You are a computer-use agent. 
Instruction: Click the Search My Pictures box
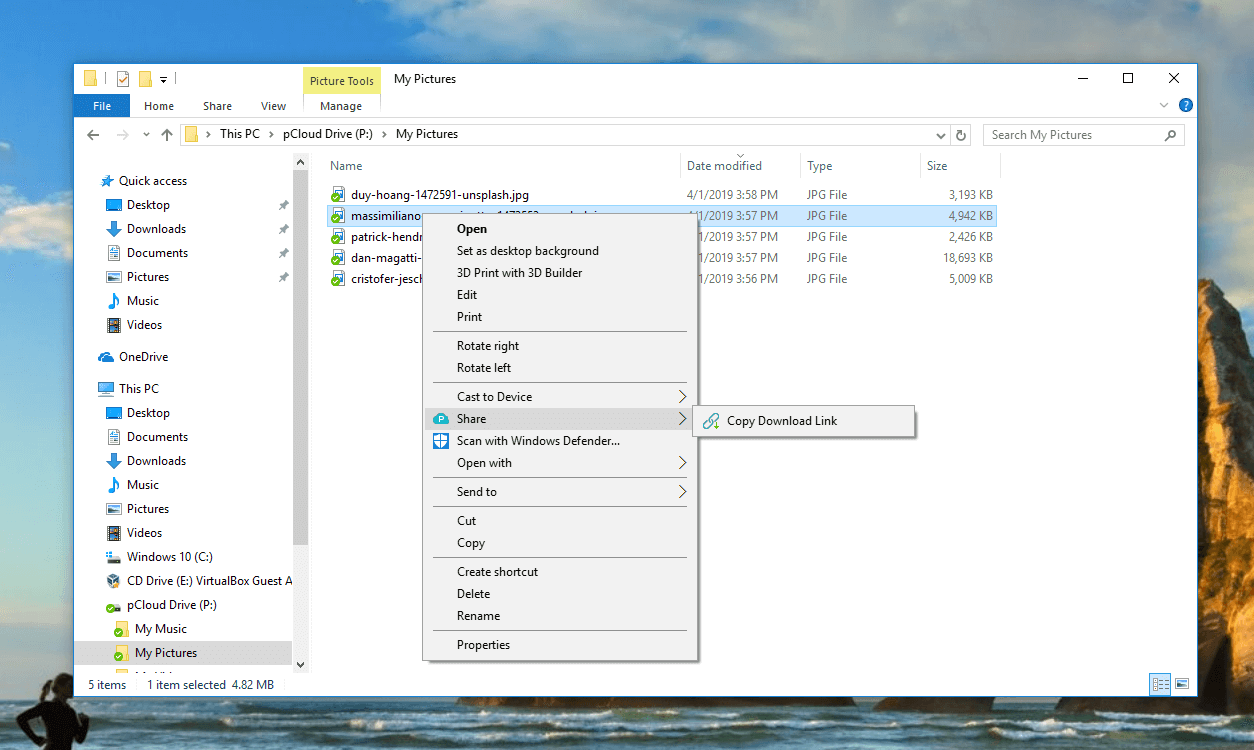coord(1072,135)
